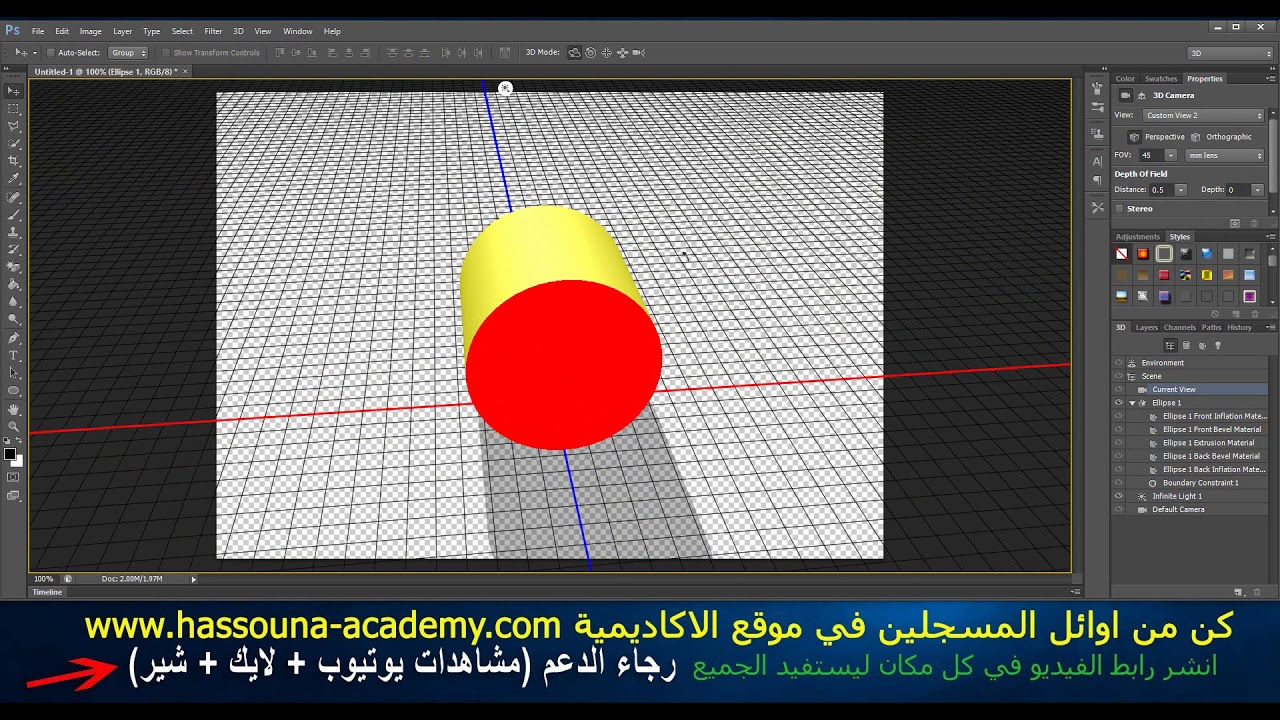Click the coordinates icon in Properties panel
This screenshot has height=720, width=1280.
[1141, 95]
